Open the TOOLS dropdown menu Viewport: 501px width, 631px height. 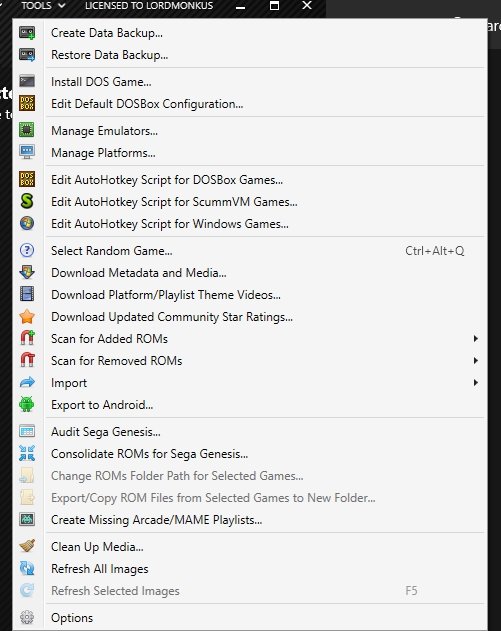click(x=43, y=6)
